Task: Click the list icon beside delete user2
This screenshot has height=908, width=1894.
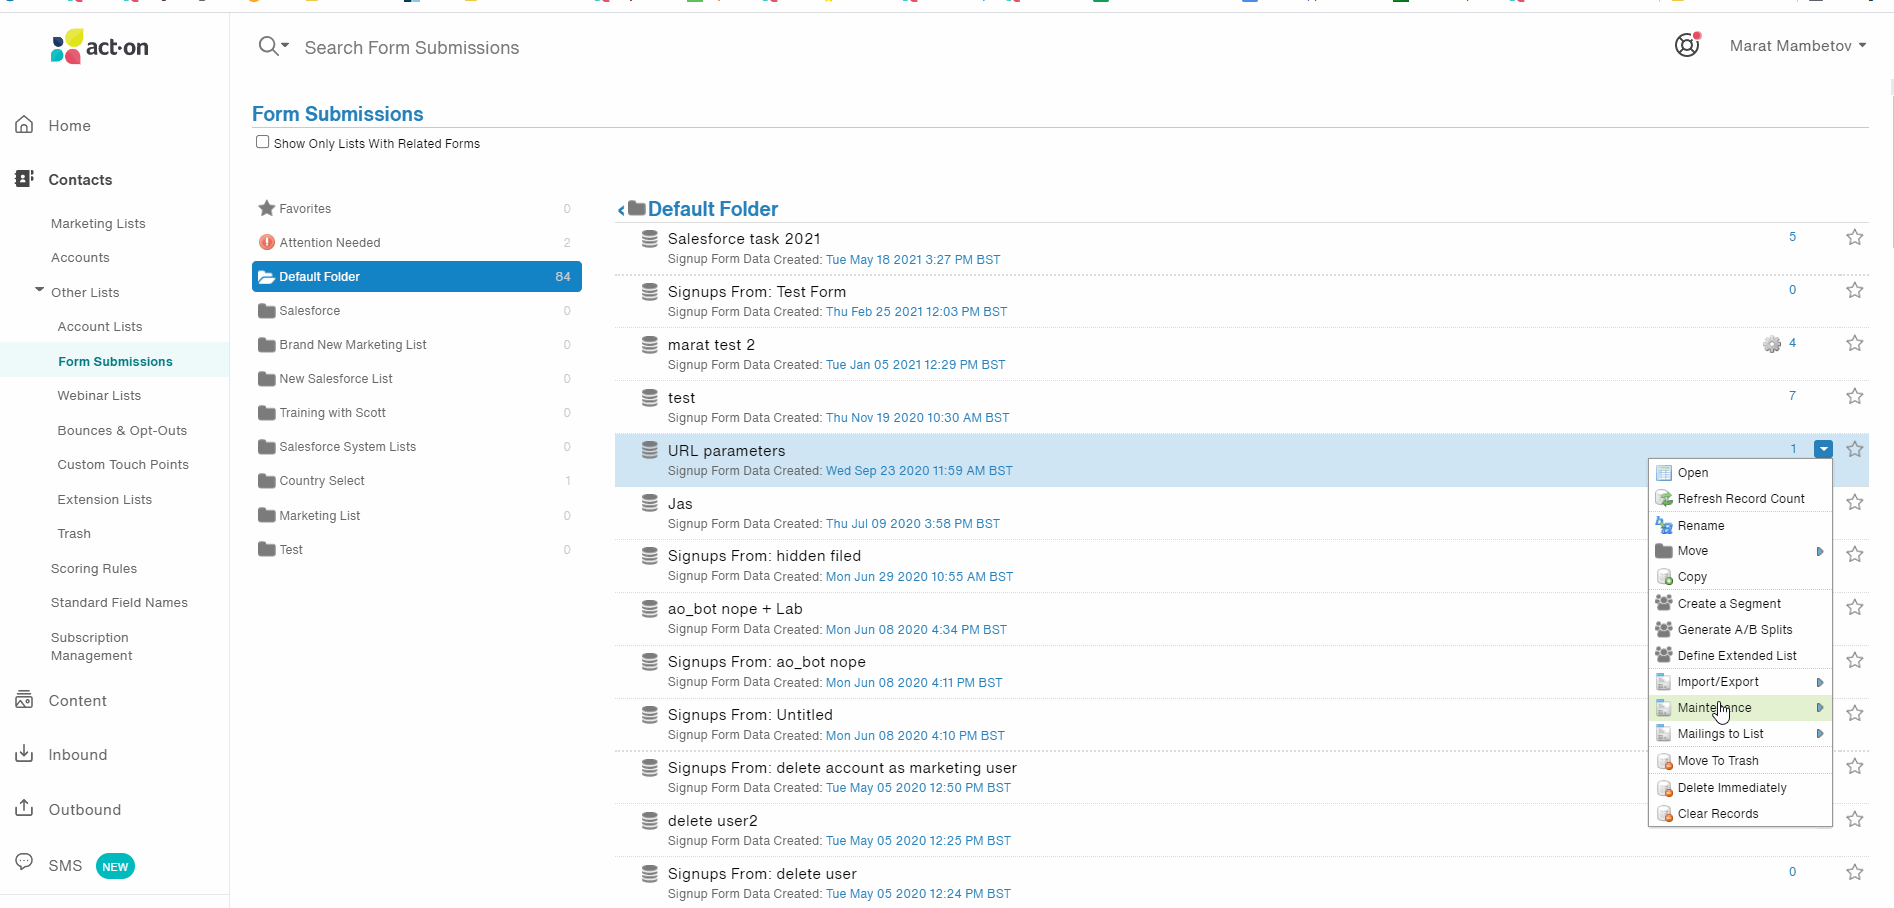Action: 650,821
